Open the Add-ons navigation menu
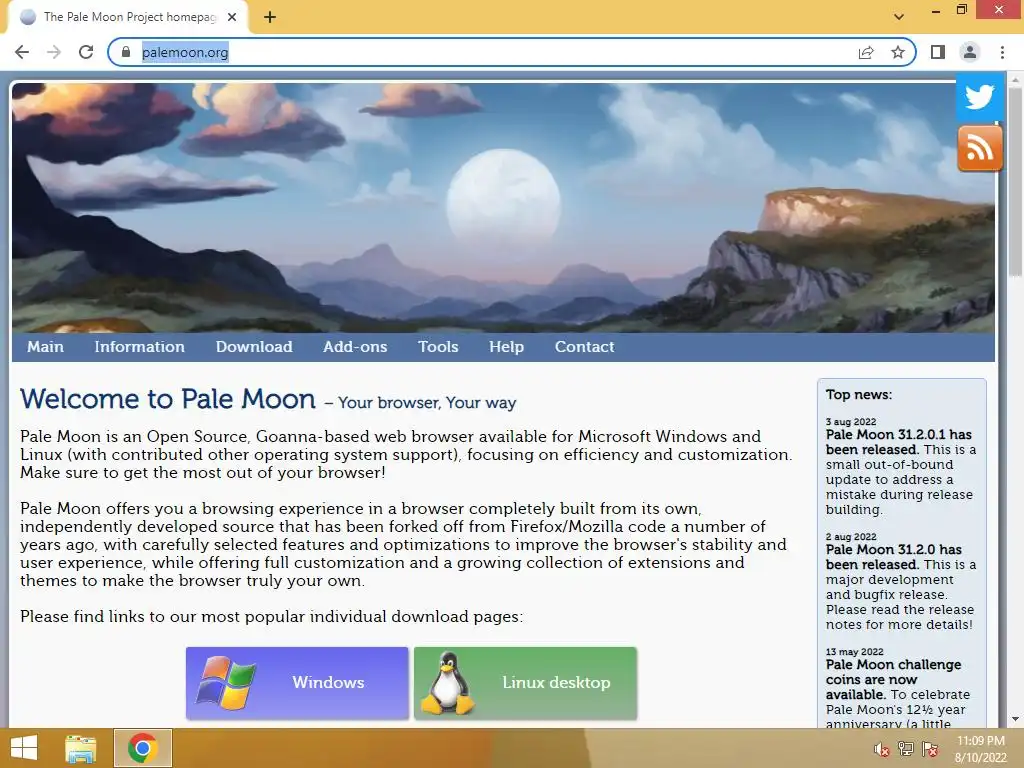 (355, 347)
